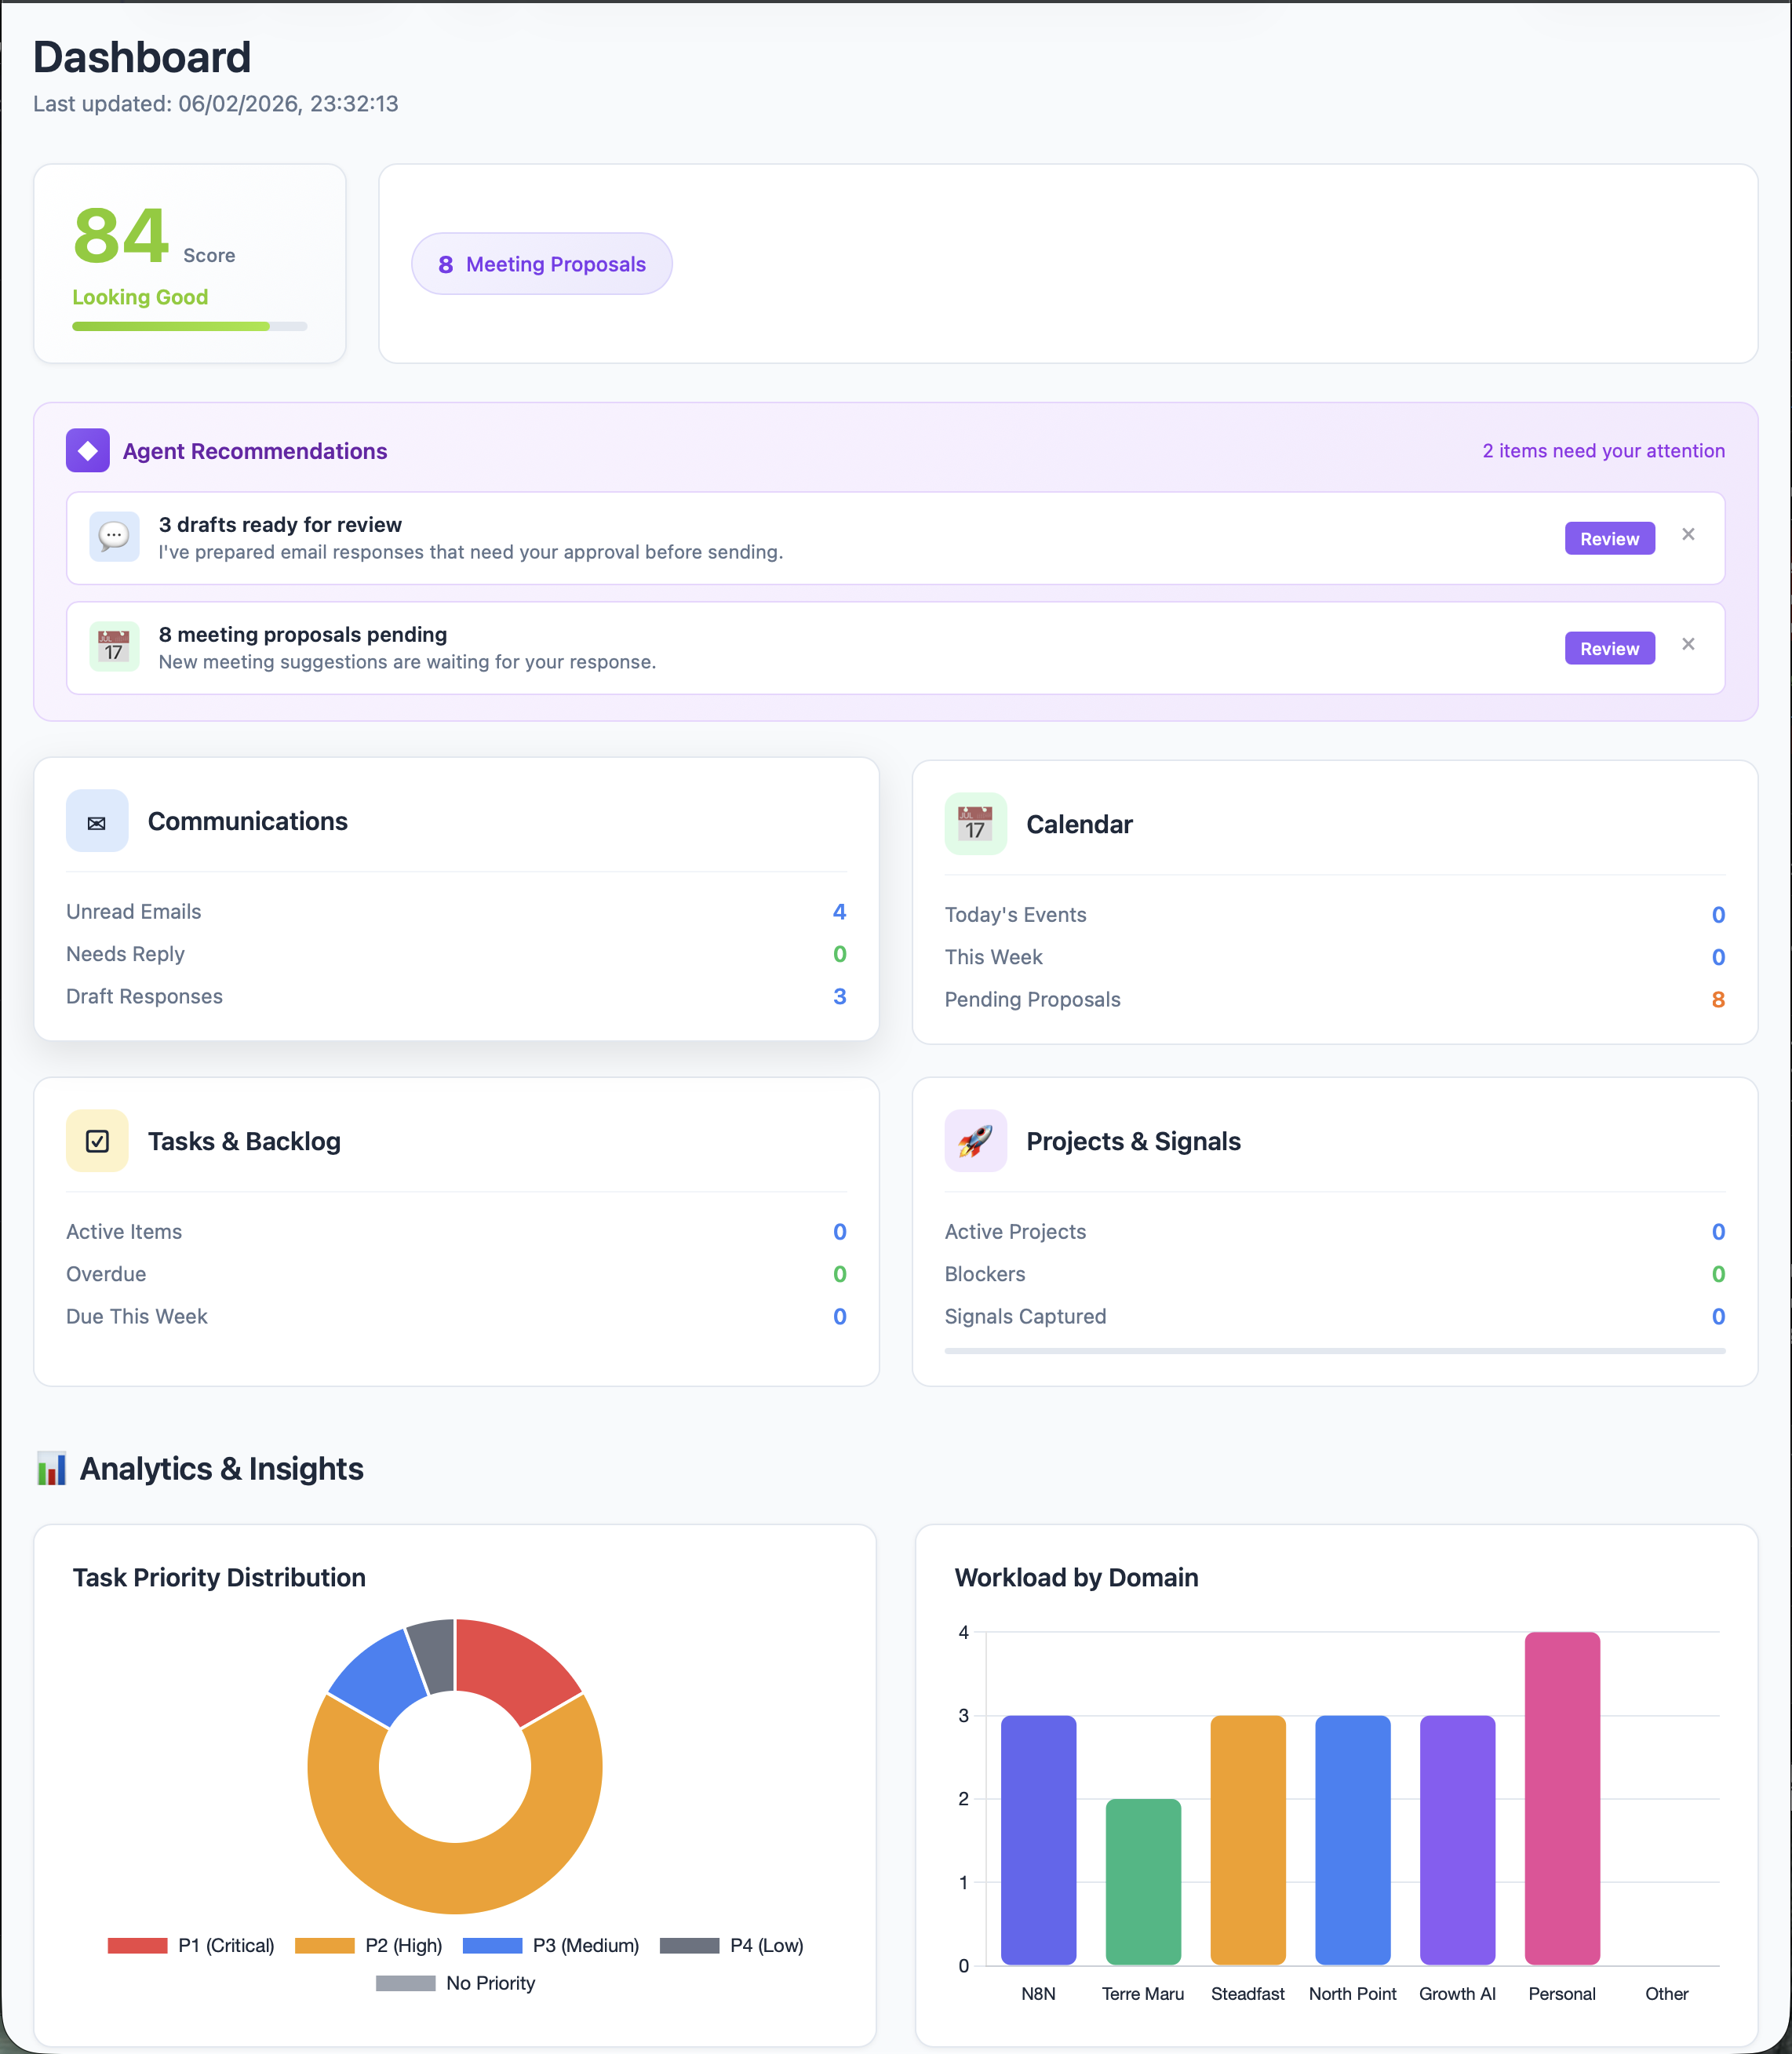1792x2054 pixels.
Task: Click Review for drafts ready for review
Action: (1609, 538)
